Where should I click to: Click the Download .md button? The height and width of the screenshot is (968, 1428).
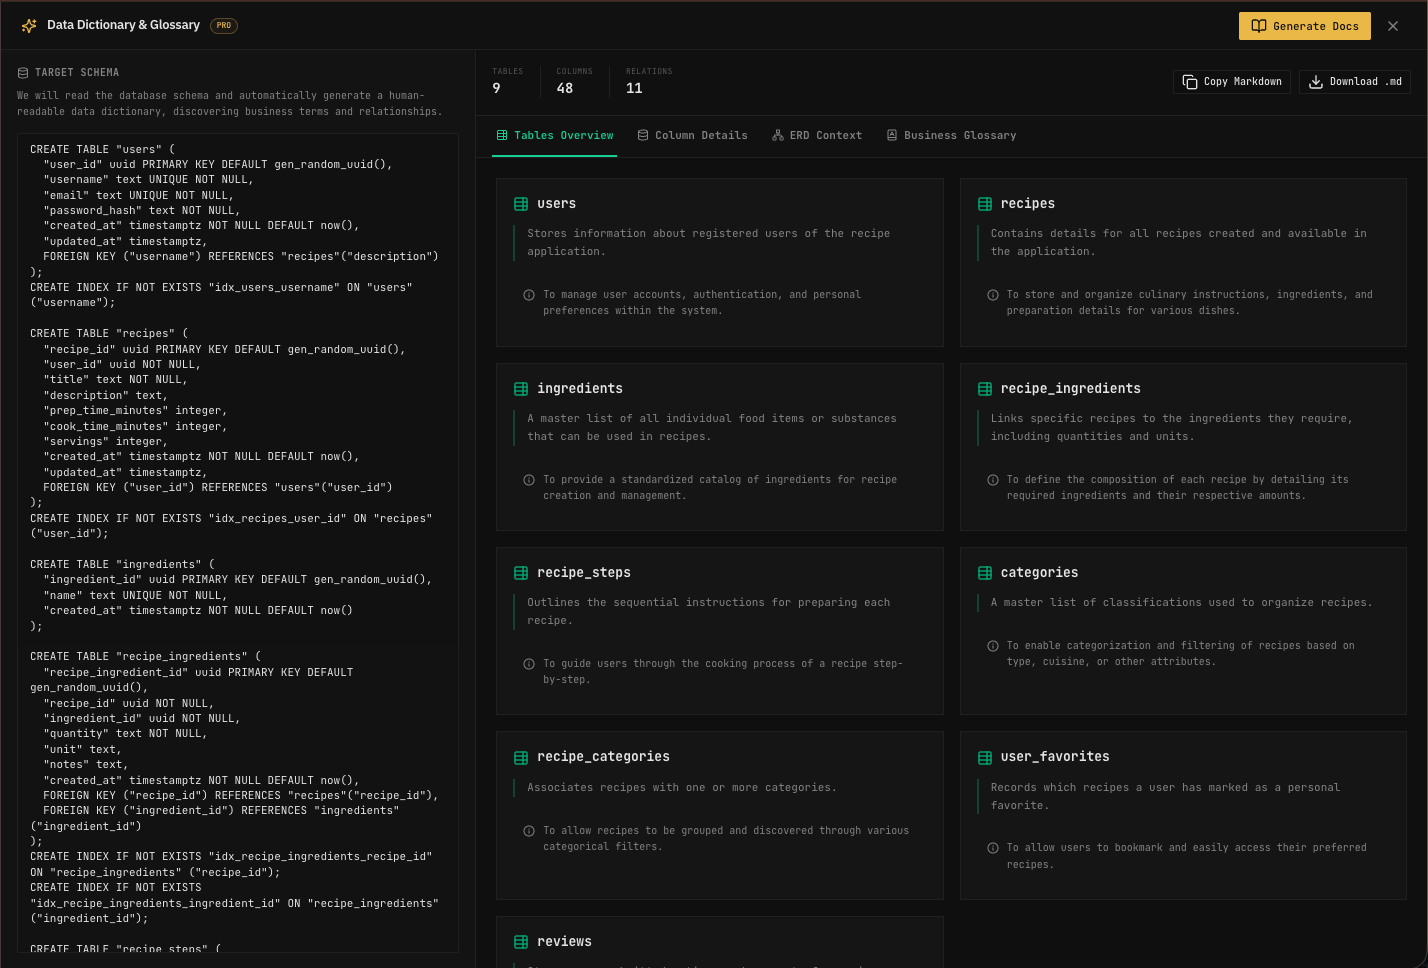click(1355, 81)
